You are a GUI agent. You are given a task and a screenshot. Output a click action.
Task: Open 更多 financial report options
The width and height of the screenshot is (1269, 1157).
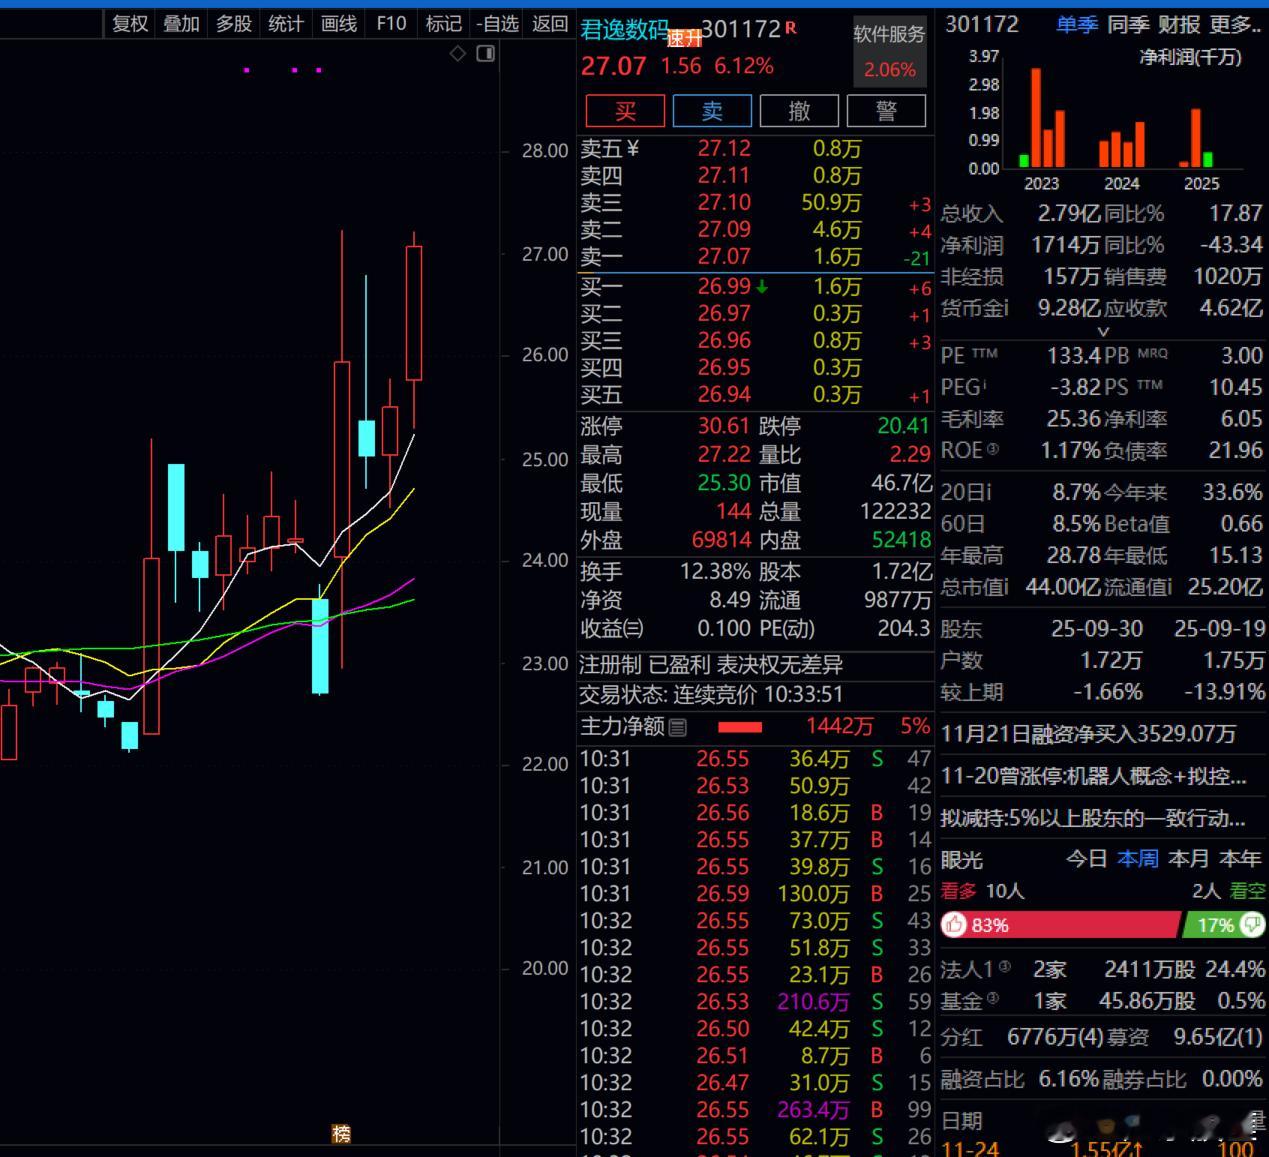coord(1235,24)
